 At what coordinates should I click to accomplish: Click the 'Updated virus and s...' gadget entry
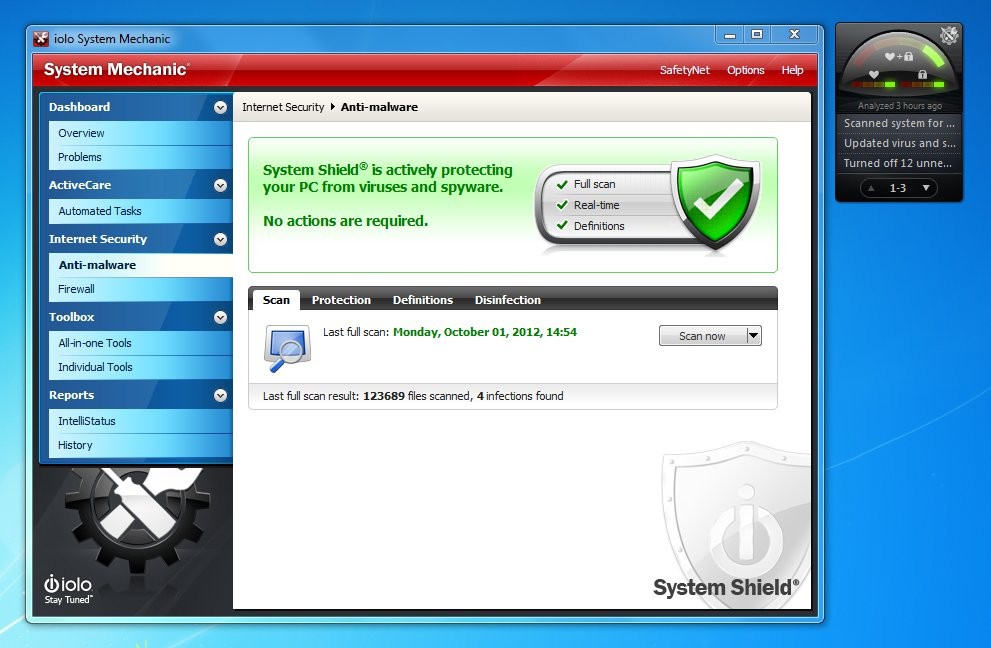click(899, 144)
